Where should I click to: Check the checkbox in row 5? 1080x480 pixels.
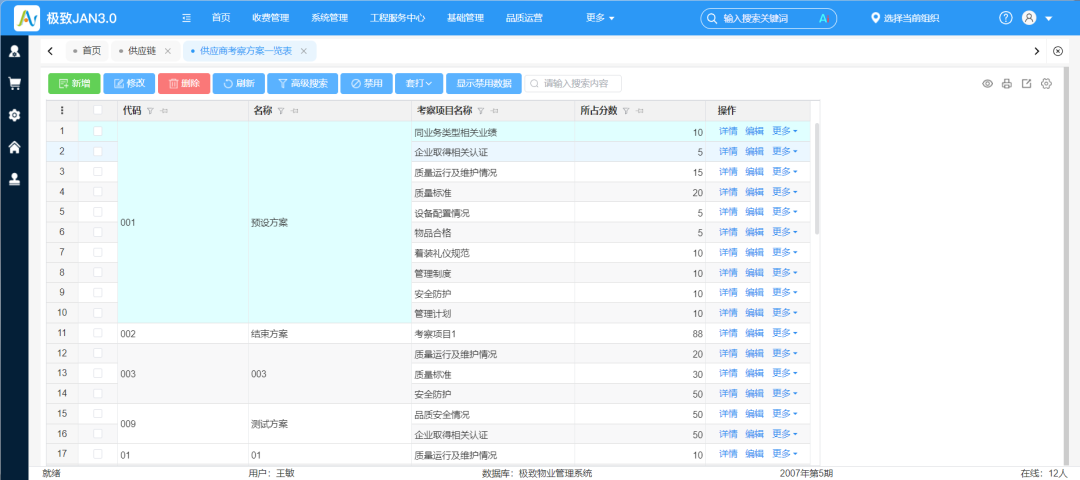tap(98, 211)
